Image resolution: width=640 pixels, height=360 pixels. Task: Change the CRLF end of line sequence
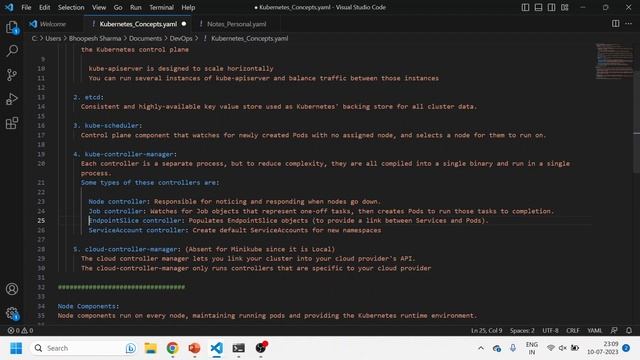pos(573,330)
